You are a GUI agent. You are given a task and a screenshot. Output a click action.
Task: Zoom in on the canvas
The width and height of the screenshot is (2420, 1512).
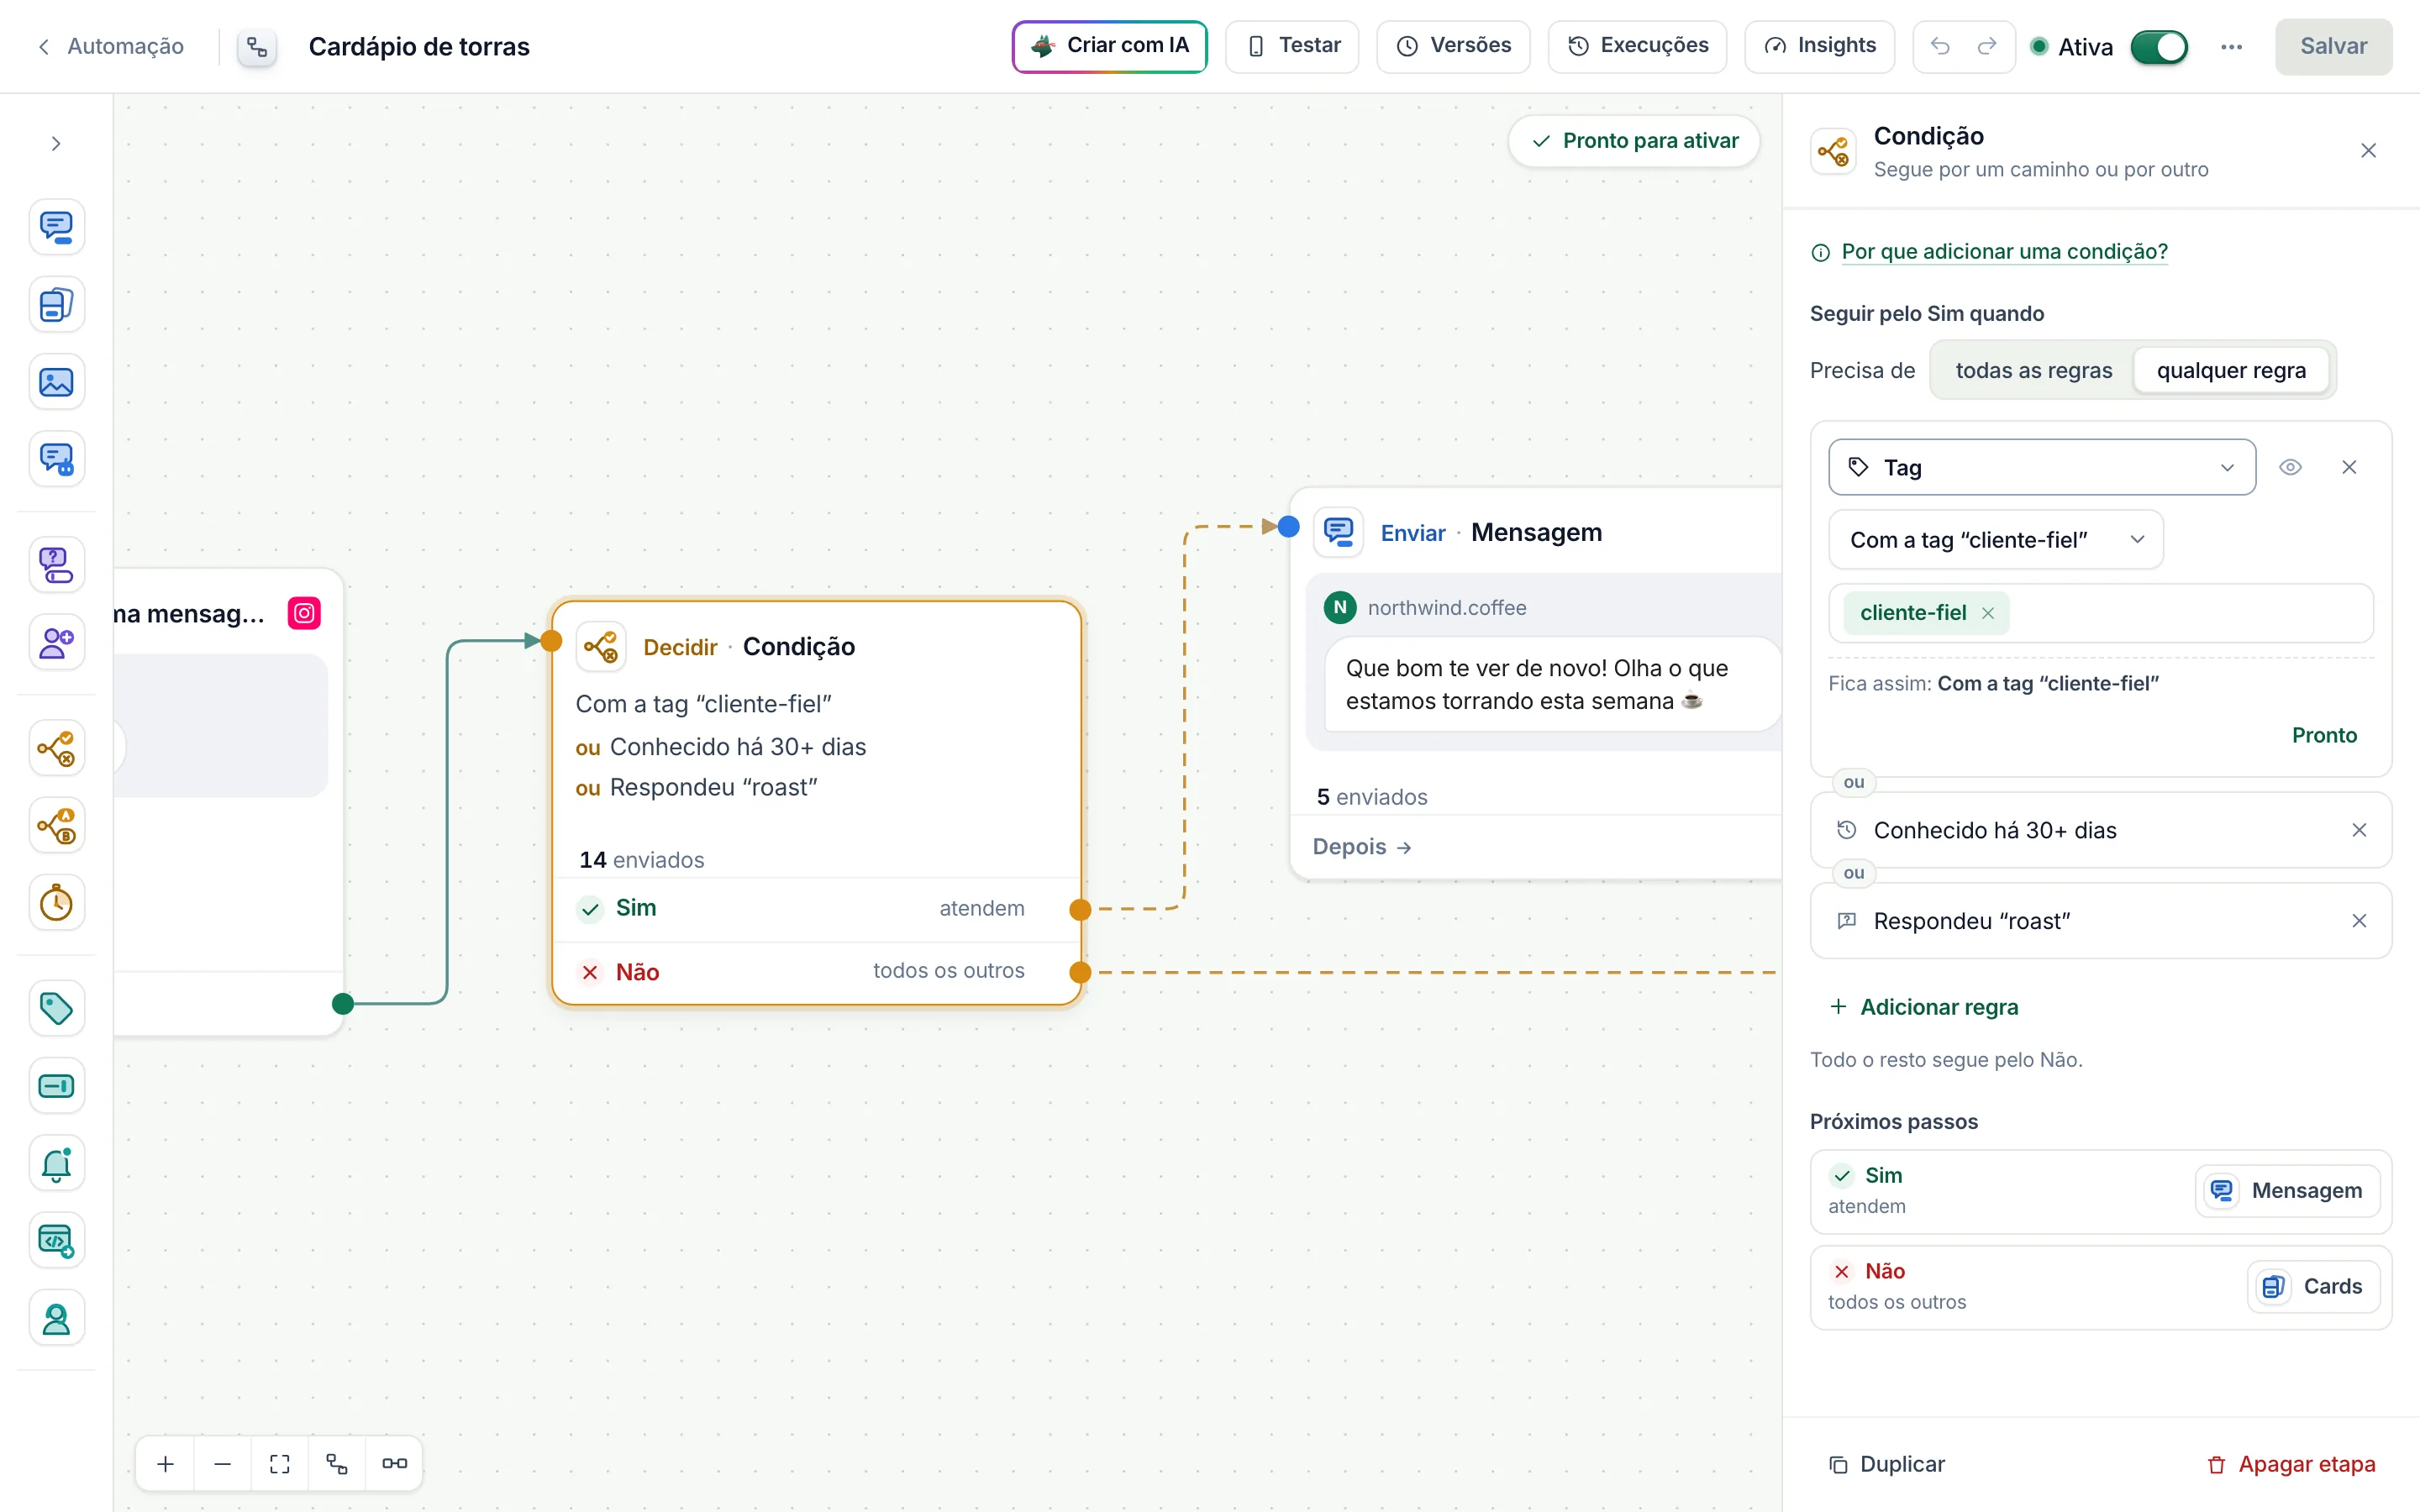point(166,1464)
